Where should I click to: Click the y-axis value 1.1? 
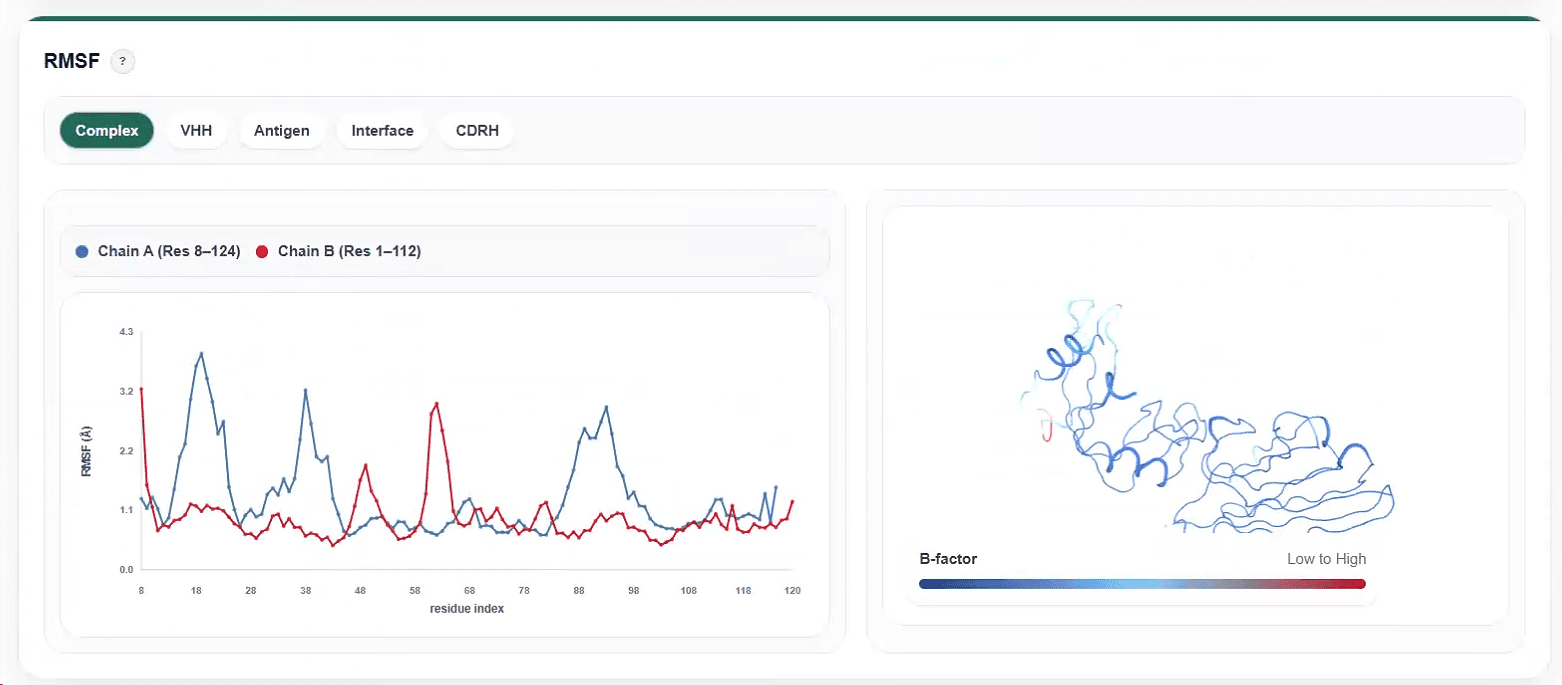click(126, 510)
